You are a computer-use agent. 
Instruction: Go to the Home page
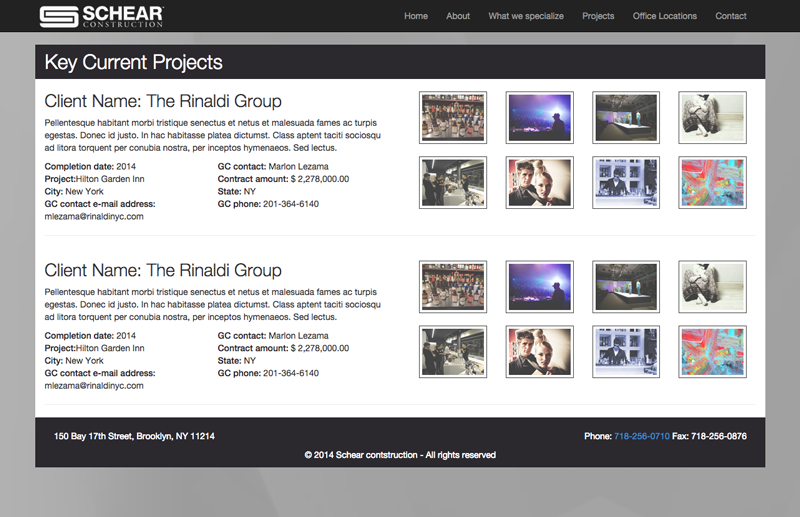pos(416,16)
